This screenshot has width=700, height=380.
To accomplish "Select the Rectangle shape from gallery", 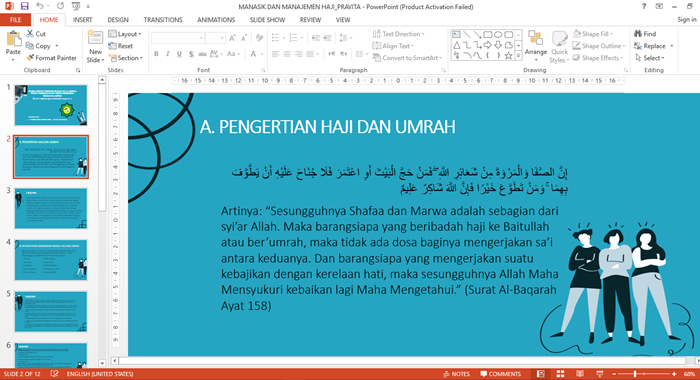I will pos(488,34).
